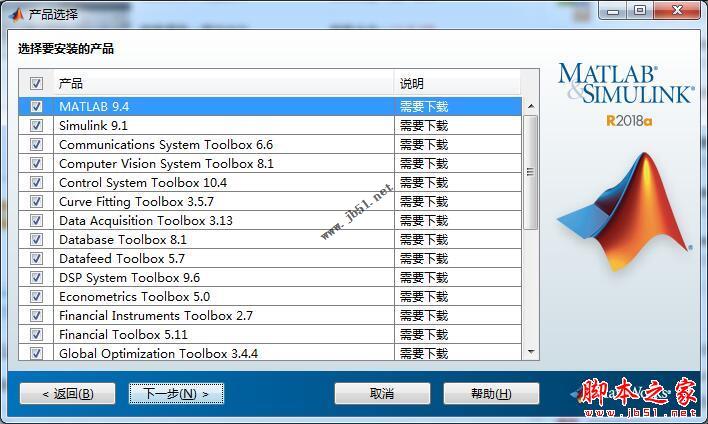
Task: Select Financial Instruments Toolbox 2.7 row
Action: [270, 315]
